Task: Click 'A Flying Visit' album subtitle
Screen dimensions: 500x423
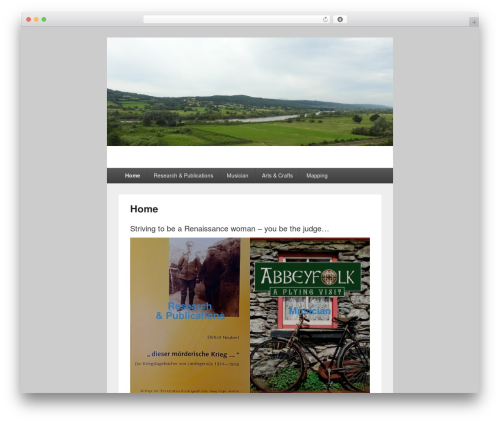Action: pyautogui.click(x=307, y=292)
